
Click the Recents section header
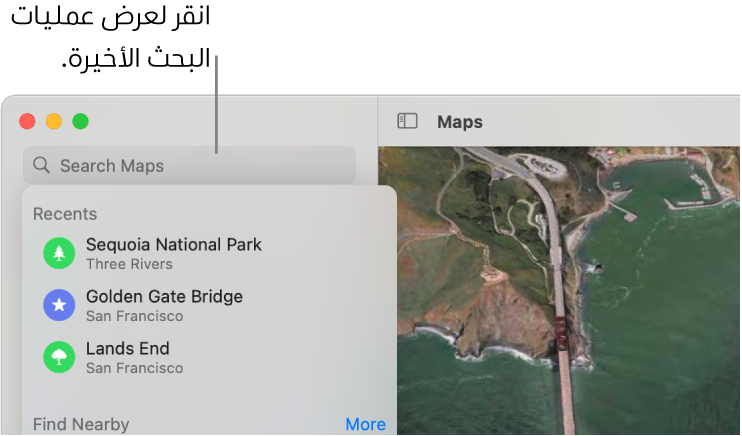coord(65,214)
